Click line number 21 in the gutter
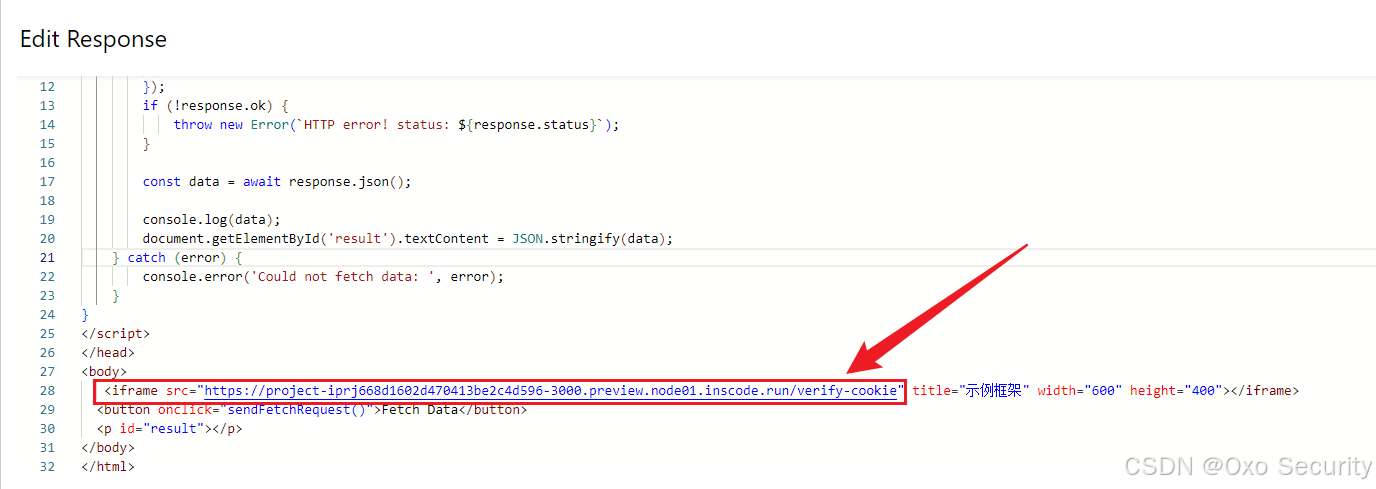The width and height of the screenshot is (1376, 489). tap(47, 258)
